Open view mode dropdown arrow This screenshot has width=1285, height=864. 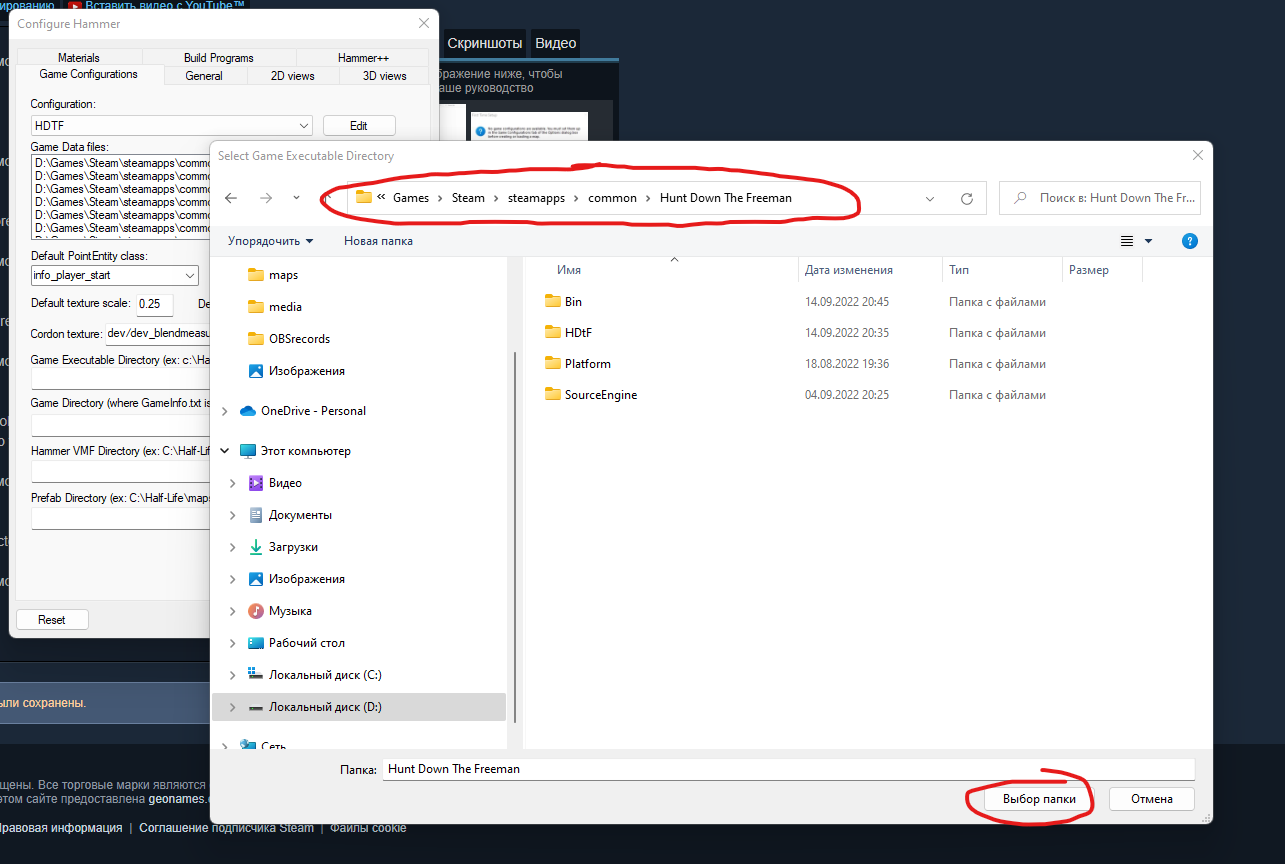coord(1148,241)
